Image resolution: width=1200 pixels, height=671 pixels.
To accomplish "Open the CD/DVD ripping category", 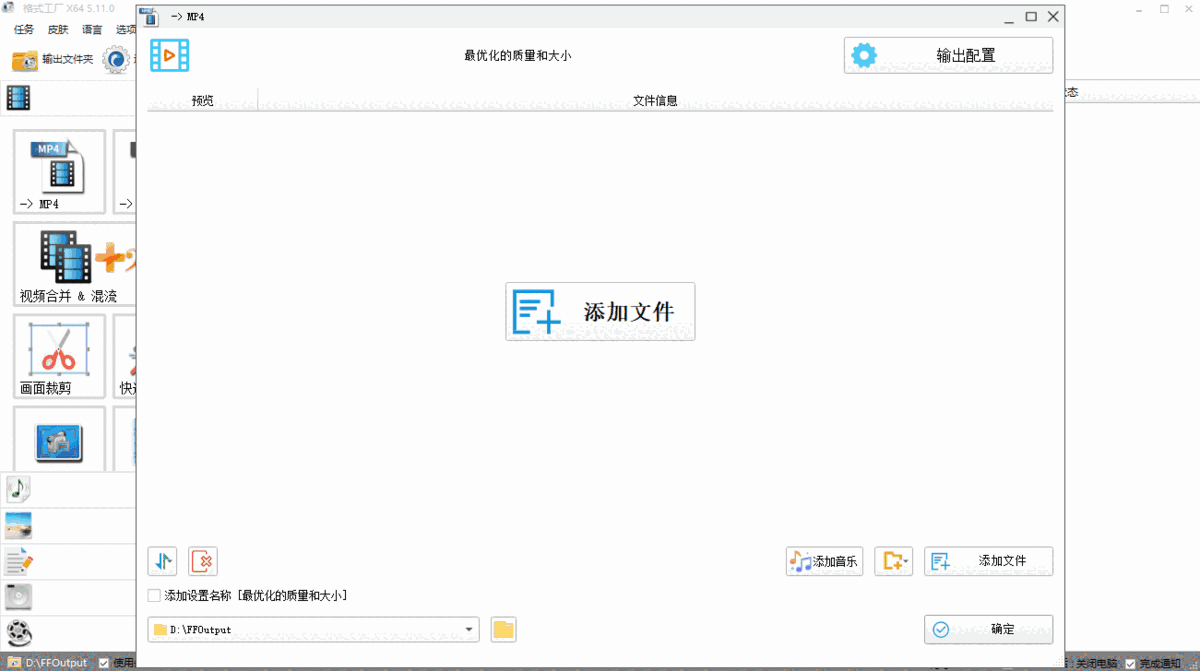I will pyautogui.click(x=18, y=596).
